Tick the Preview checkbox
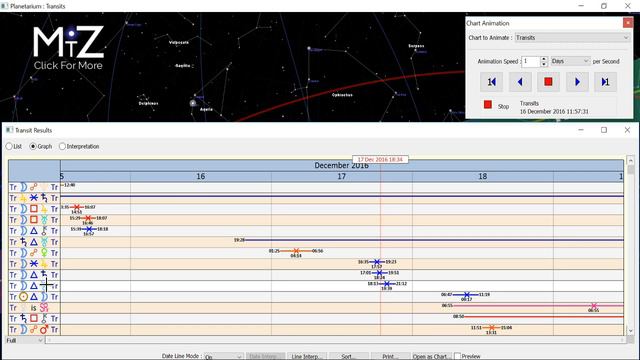This screenshot has height=360, width=640. click(458, 356)
